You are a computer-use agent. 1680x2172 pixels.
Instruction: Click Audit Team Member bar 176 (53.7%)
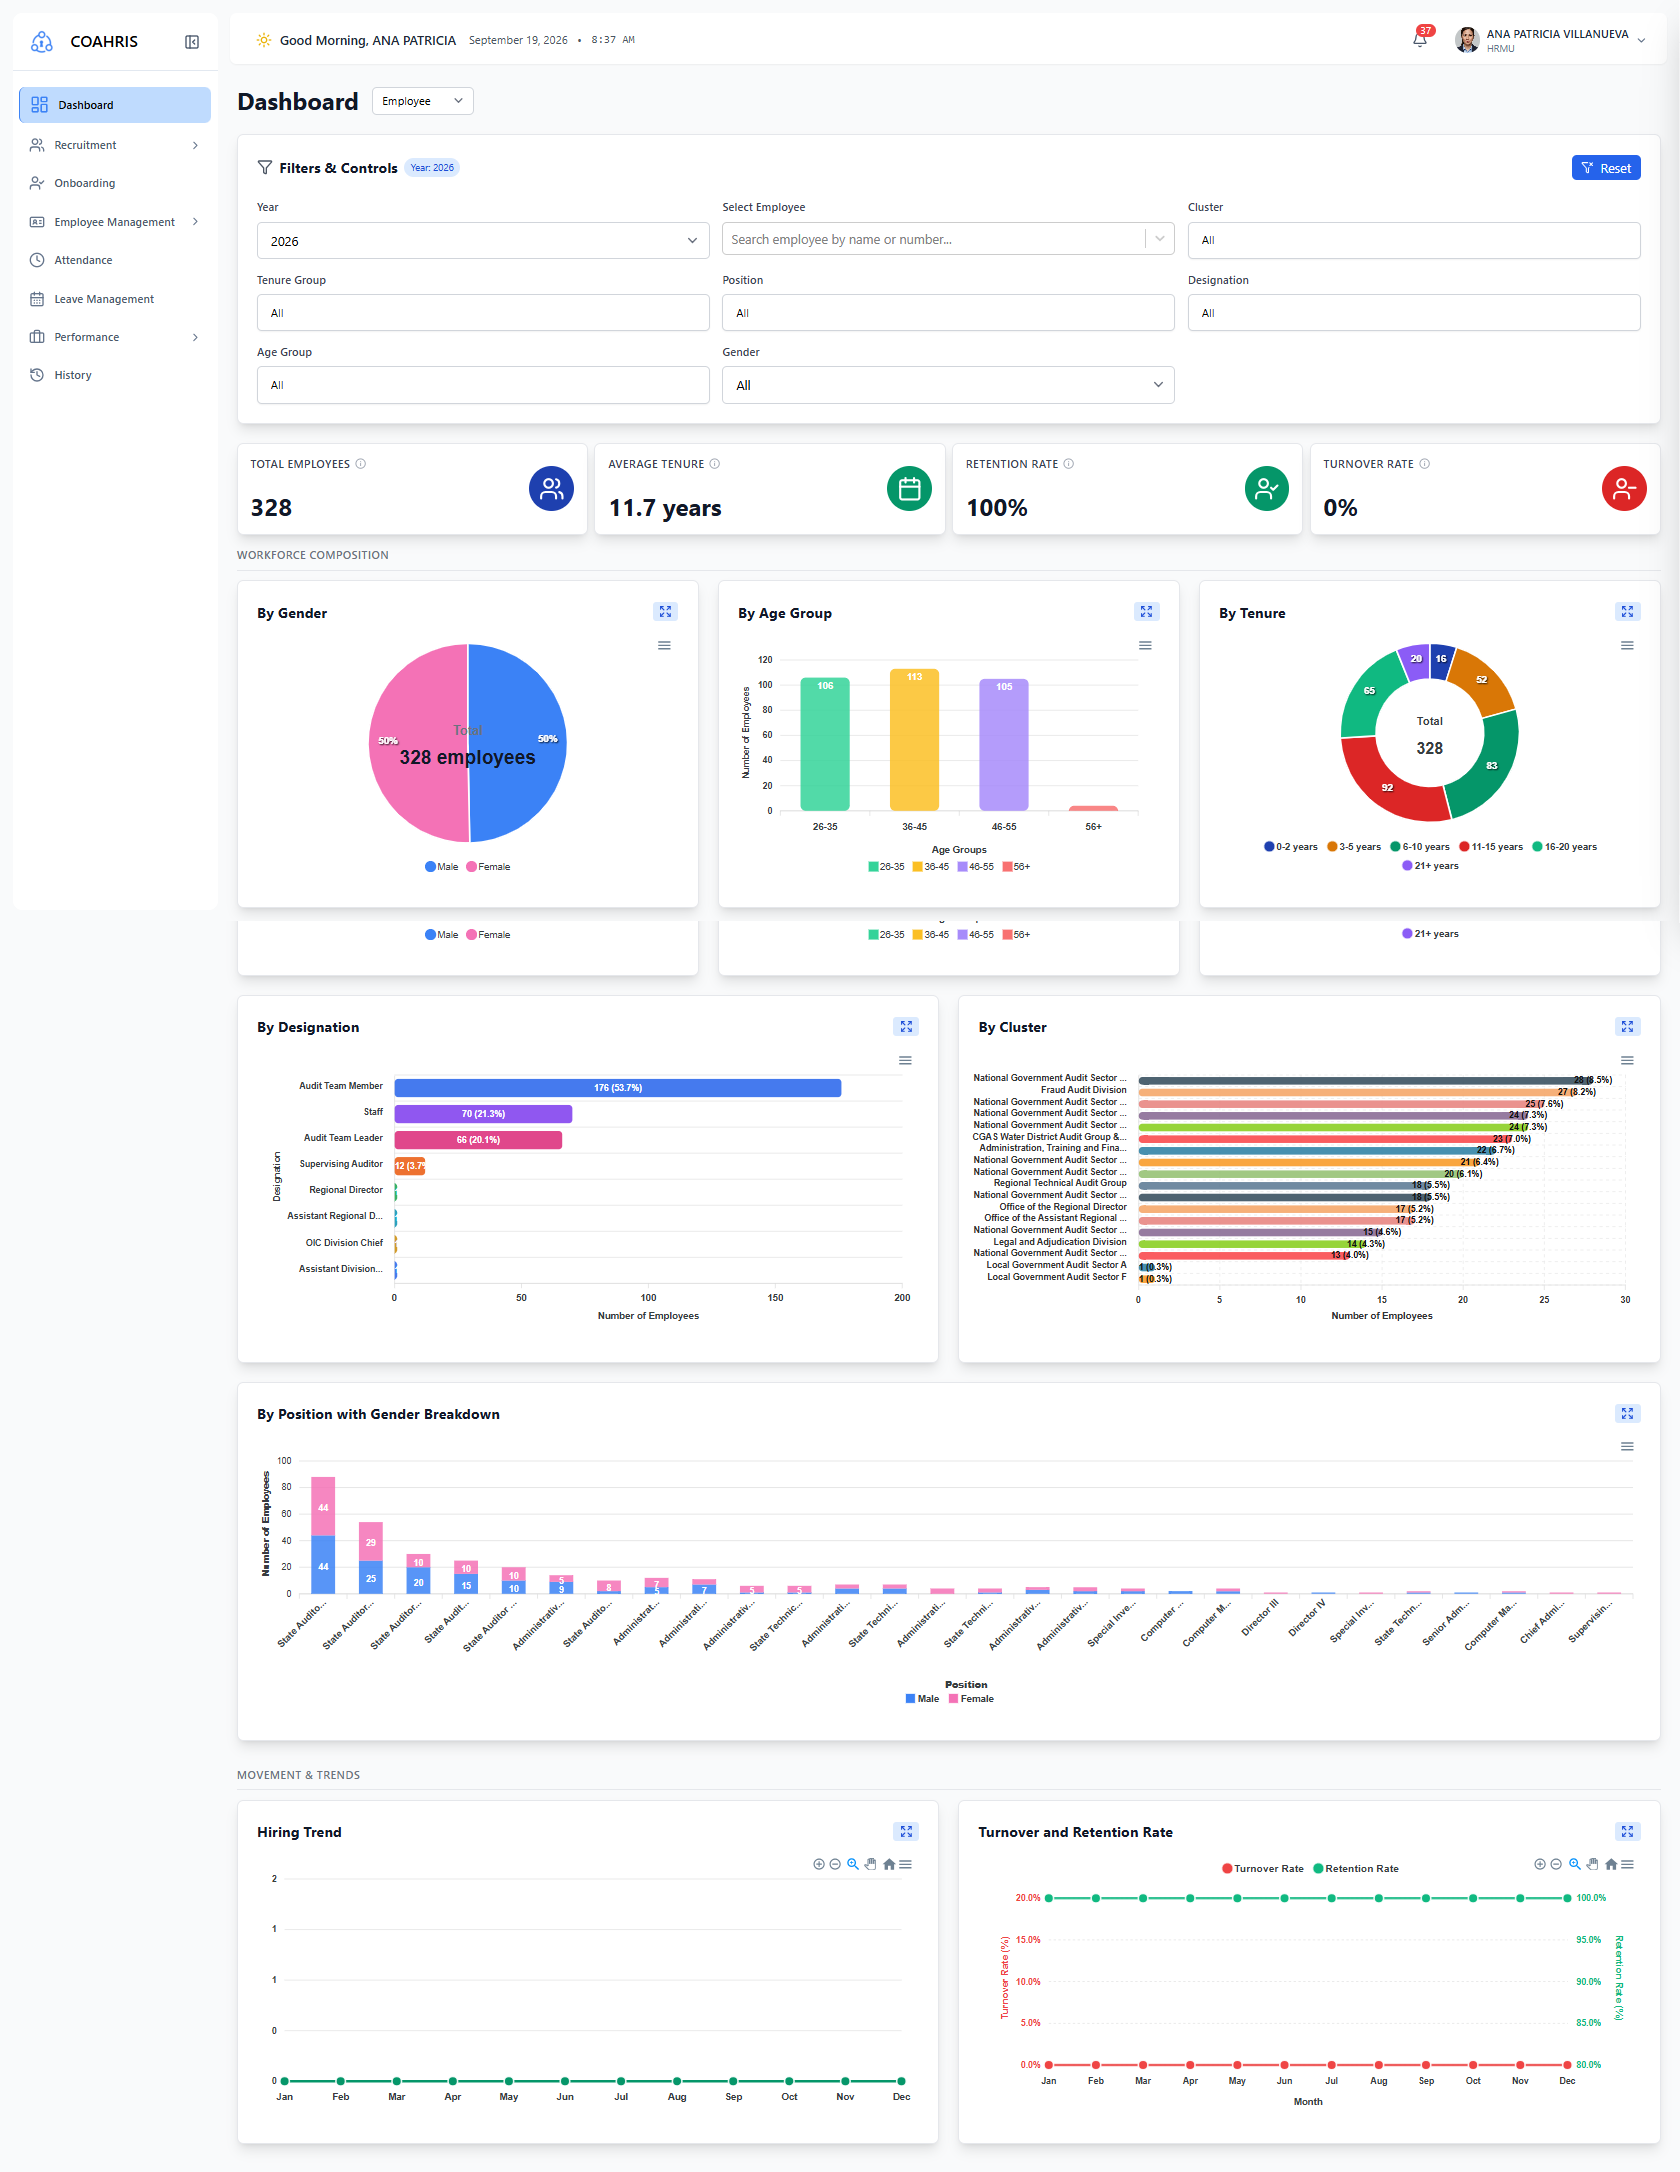618,1088
